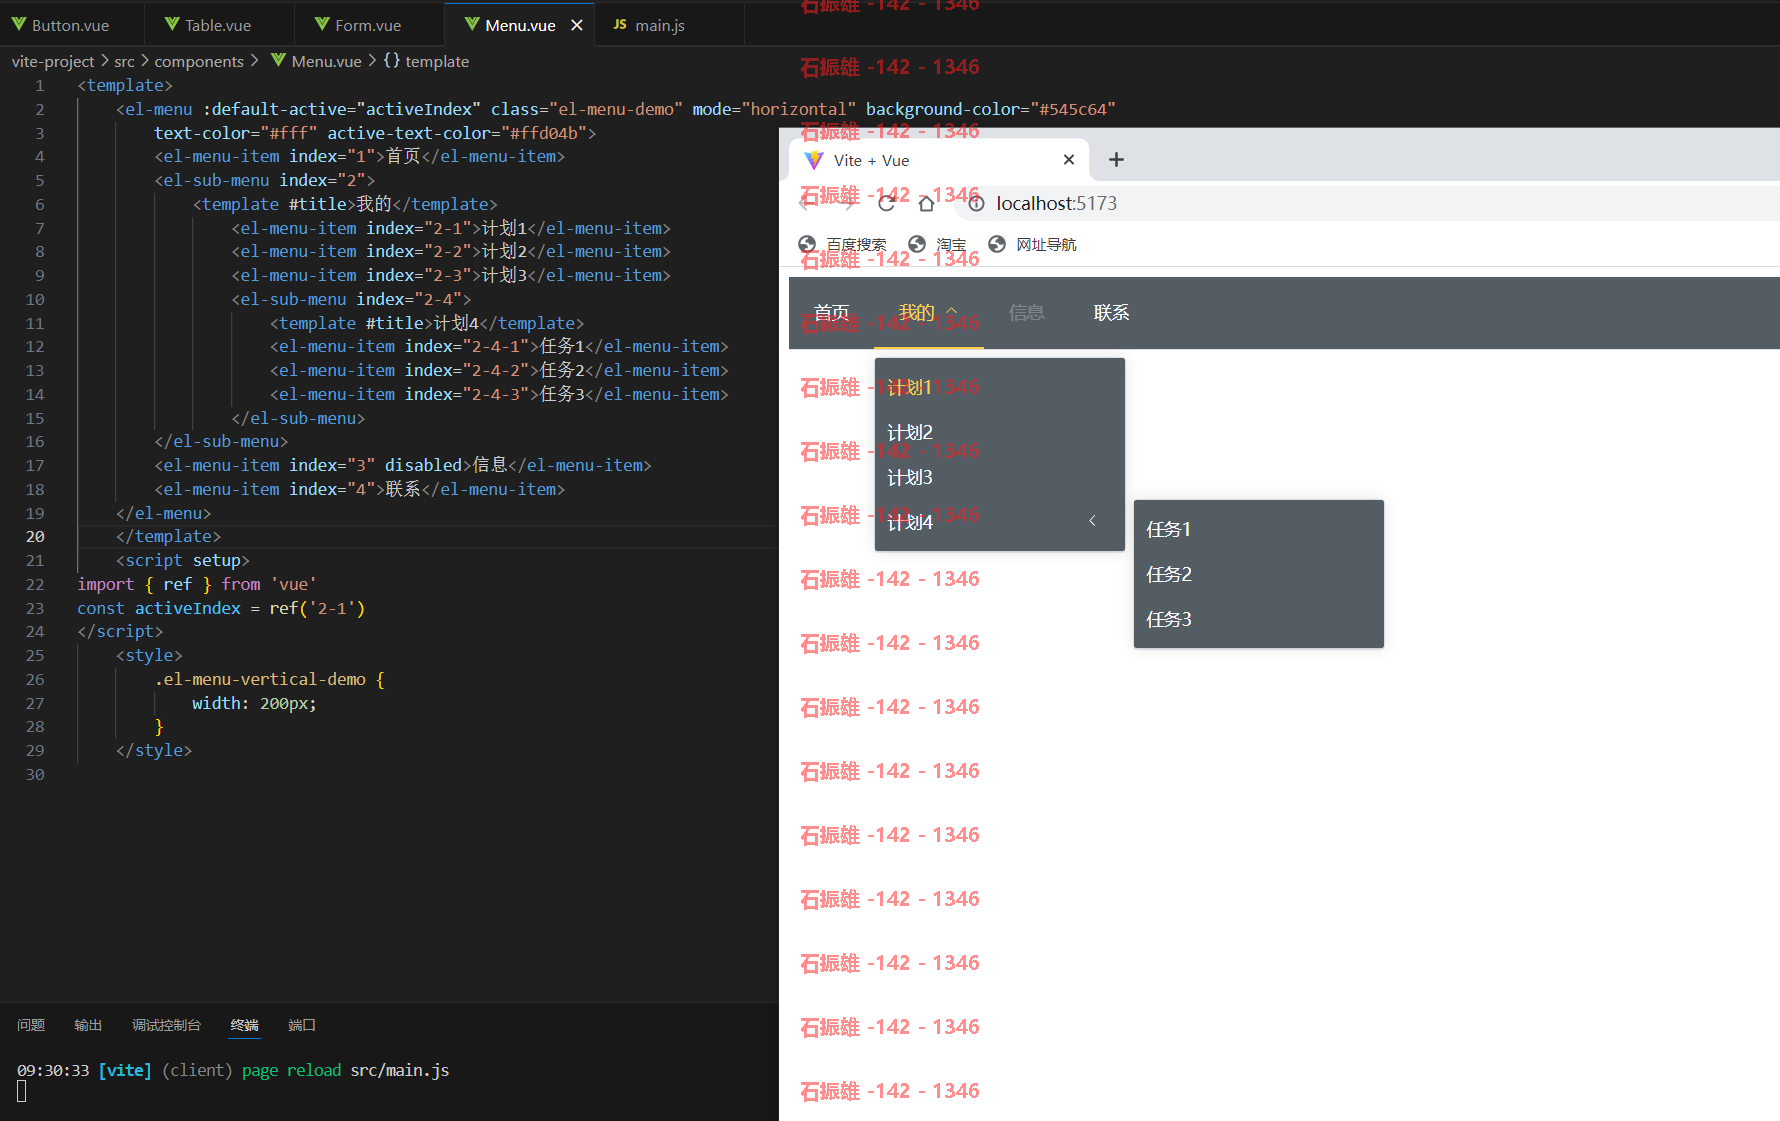Select the 联系 menu item
1780x1121 pixels.
click(x=1111, y=313)
